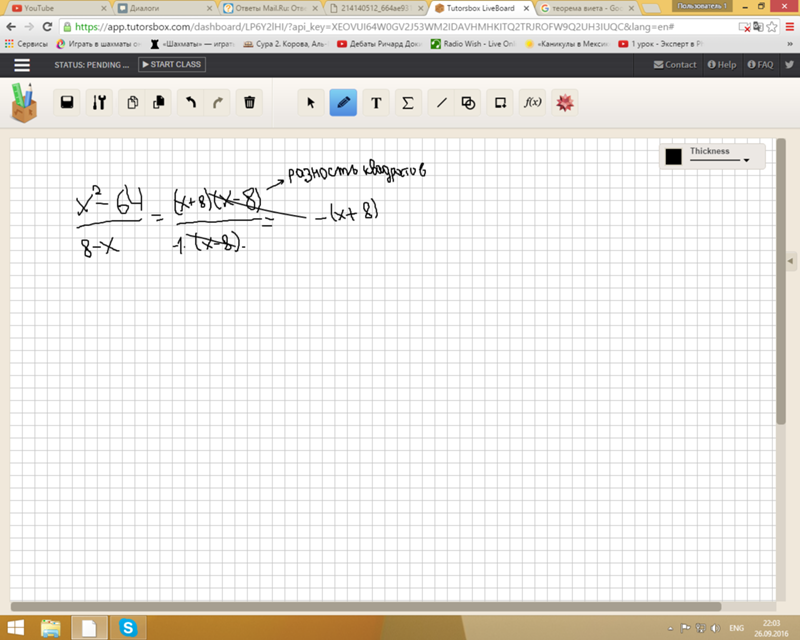The width and height of the screenshot is (800, 640).
Task: Select the line drawing tool
Action: pyautogui.click(x=440, y=102)
